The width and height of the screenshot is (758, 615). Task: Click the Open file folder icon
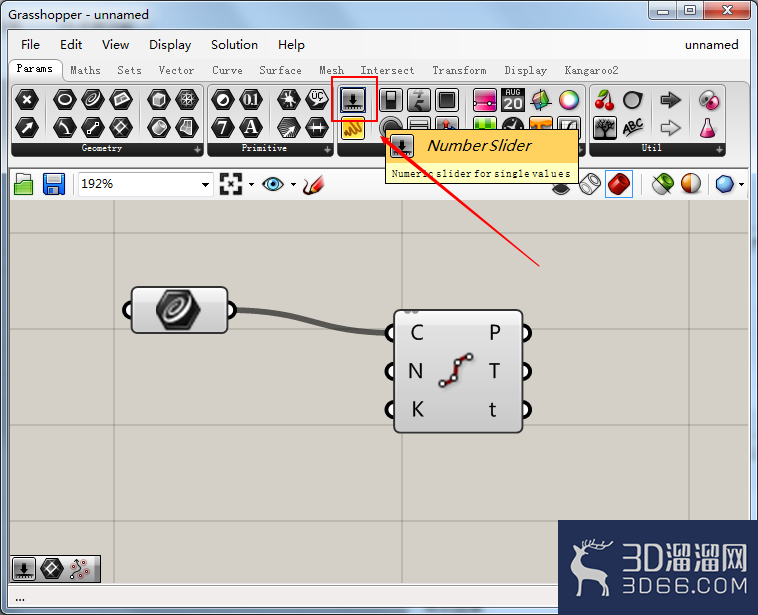click(24, 184)
